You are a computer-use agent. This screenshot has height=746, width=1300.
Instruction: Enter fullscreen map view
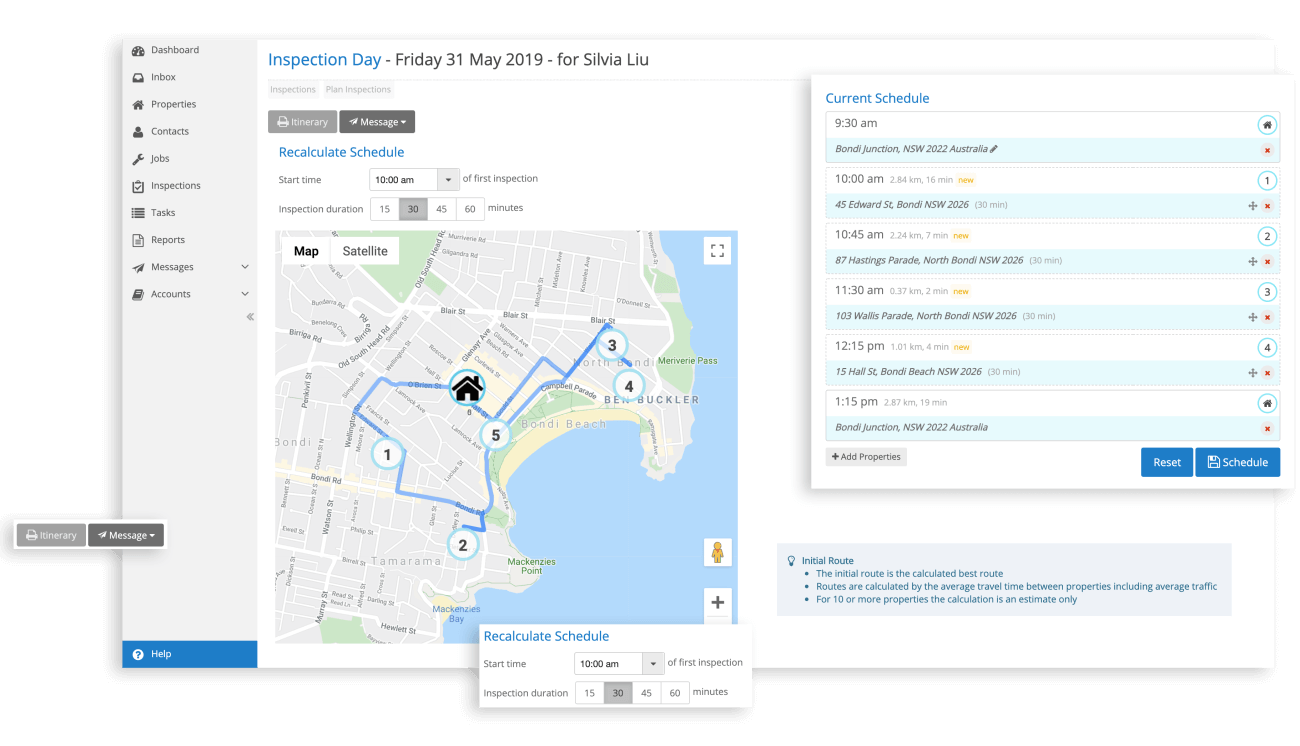coord(716,251)
